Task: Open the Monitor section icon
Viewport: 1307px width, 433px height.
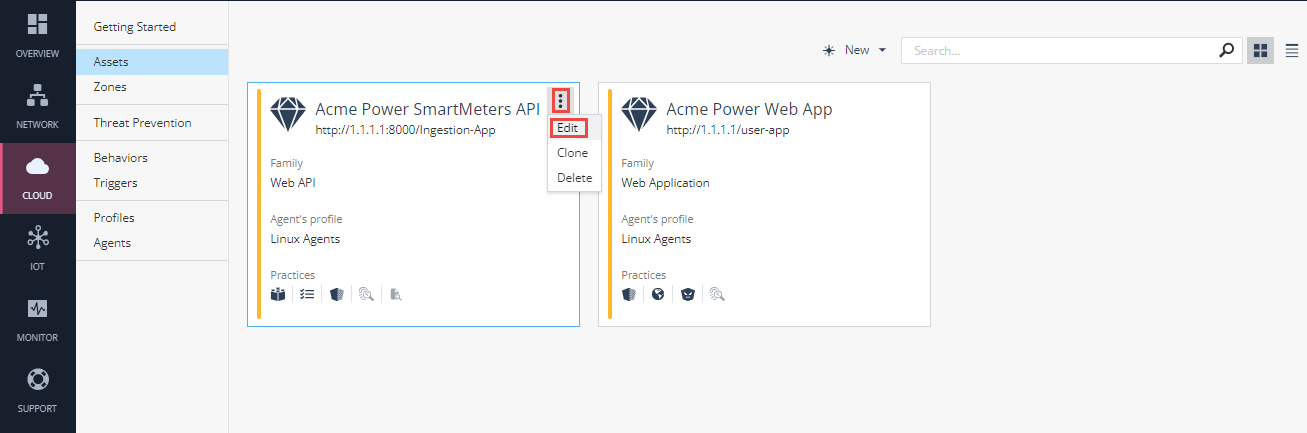Action: click(37, 309)
